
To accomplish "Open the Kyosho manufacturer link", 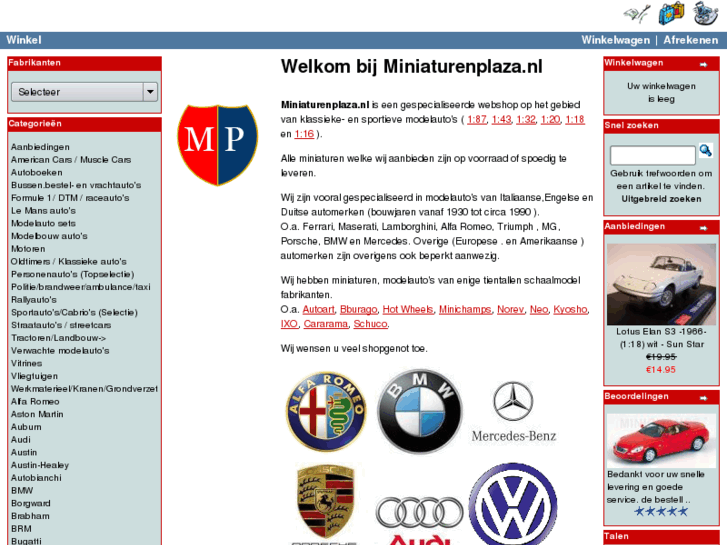I will pyautogui.click(x=570, y=309).
